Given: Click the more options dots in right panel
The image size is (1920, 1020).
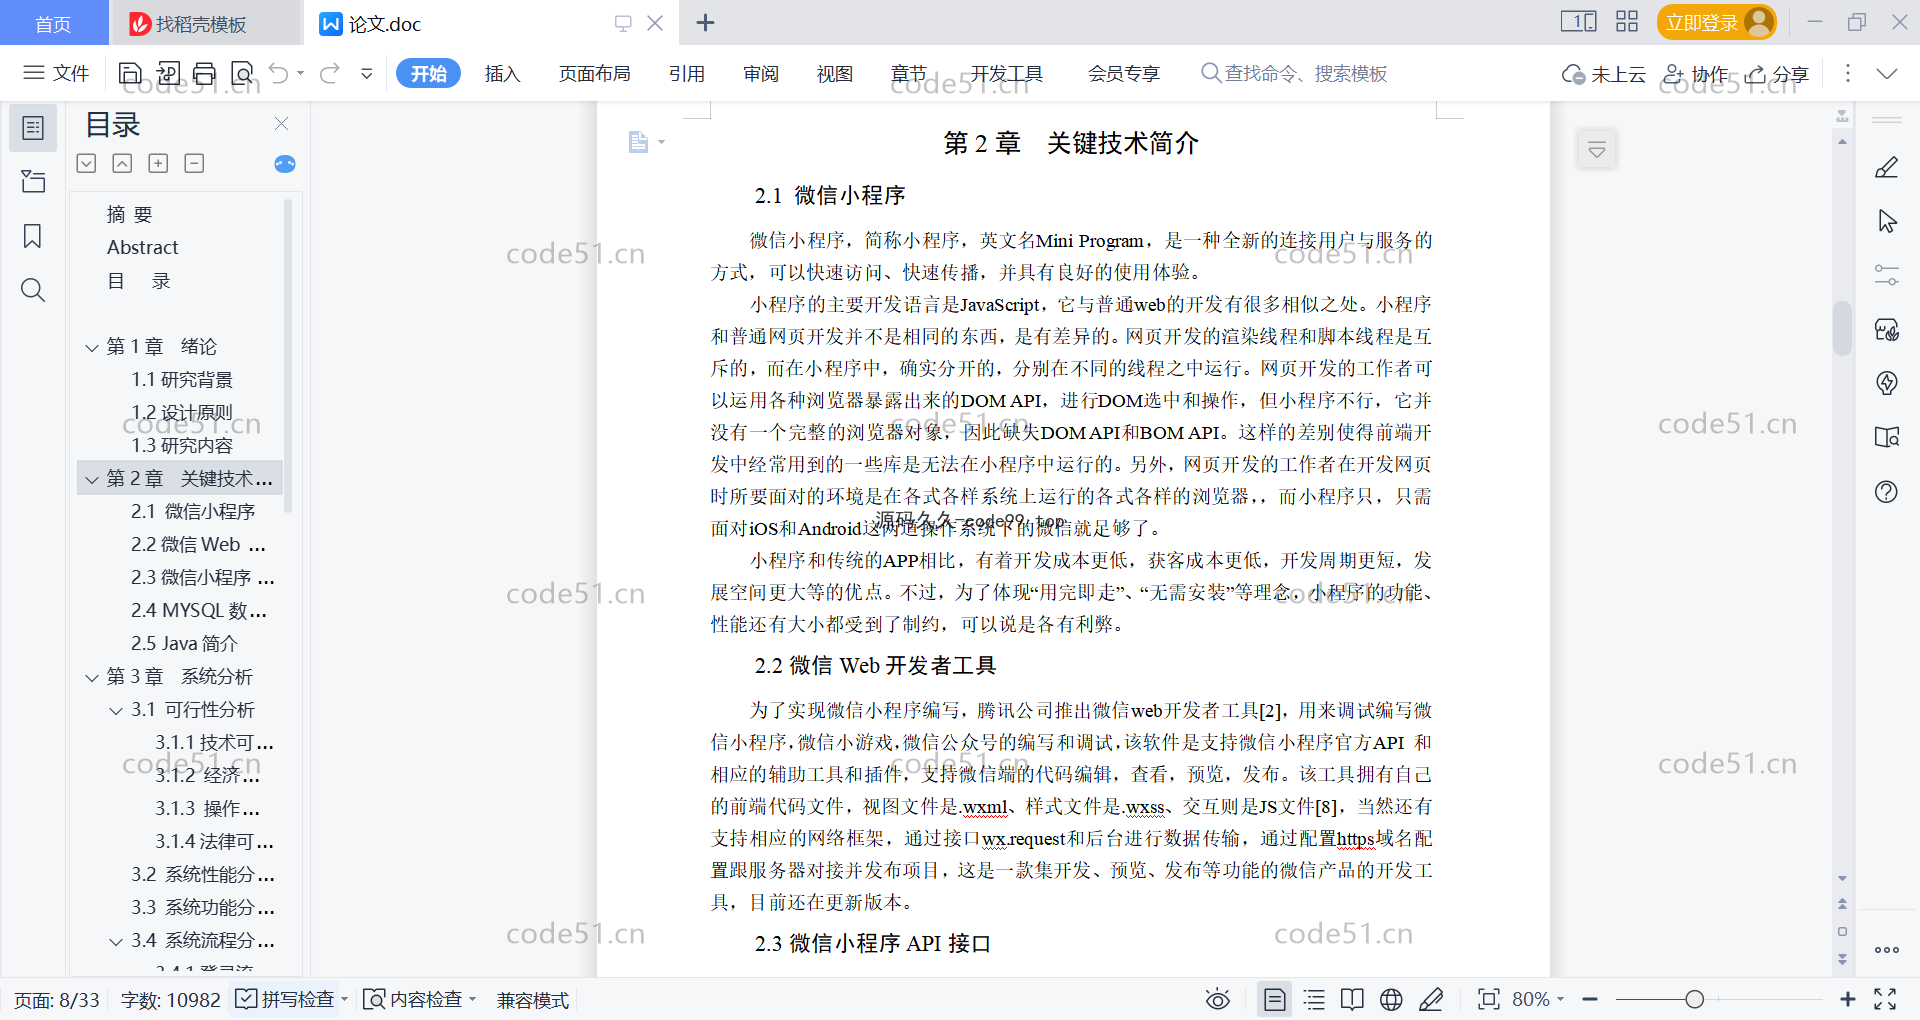Looking at the screenshot, I should [1886, 950].
